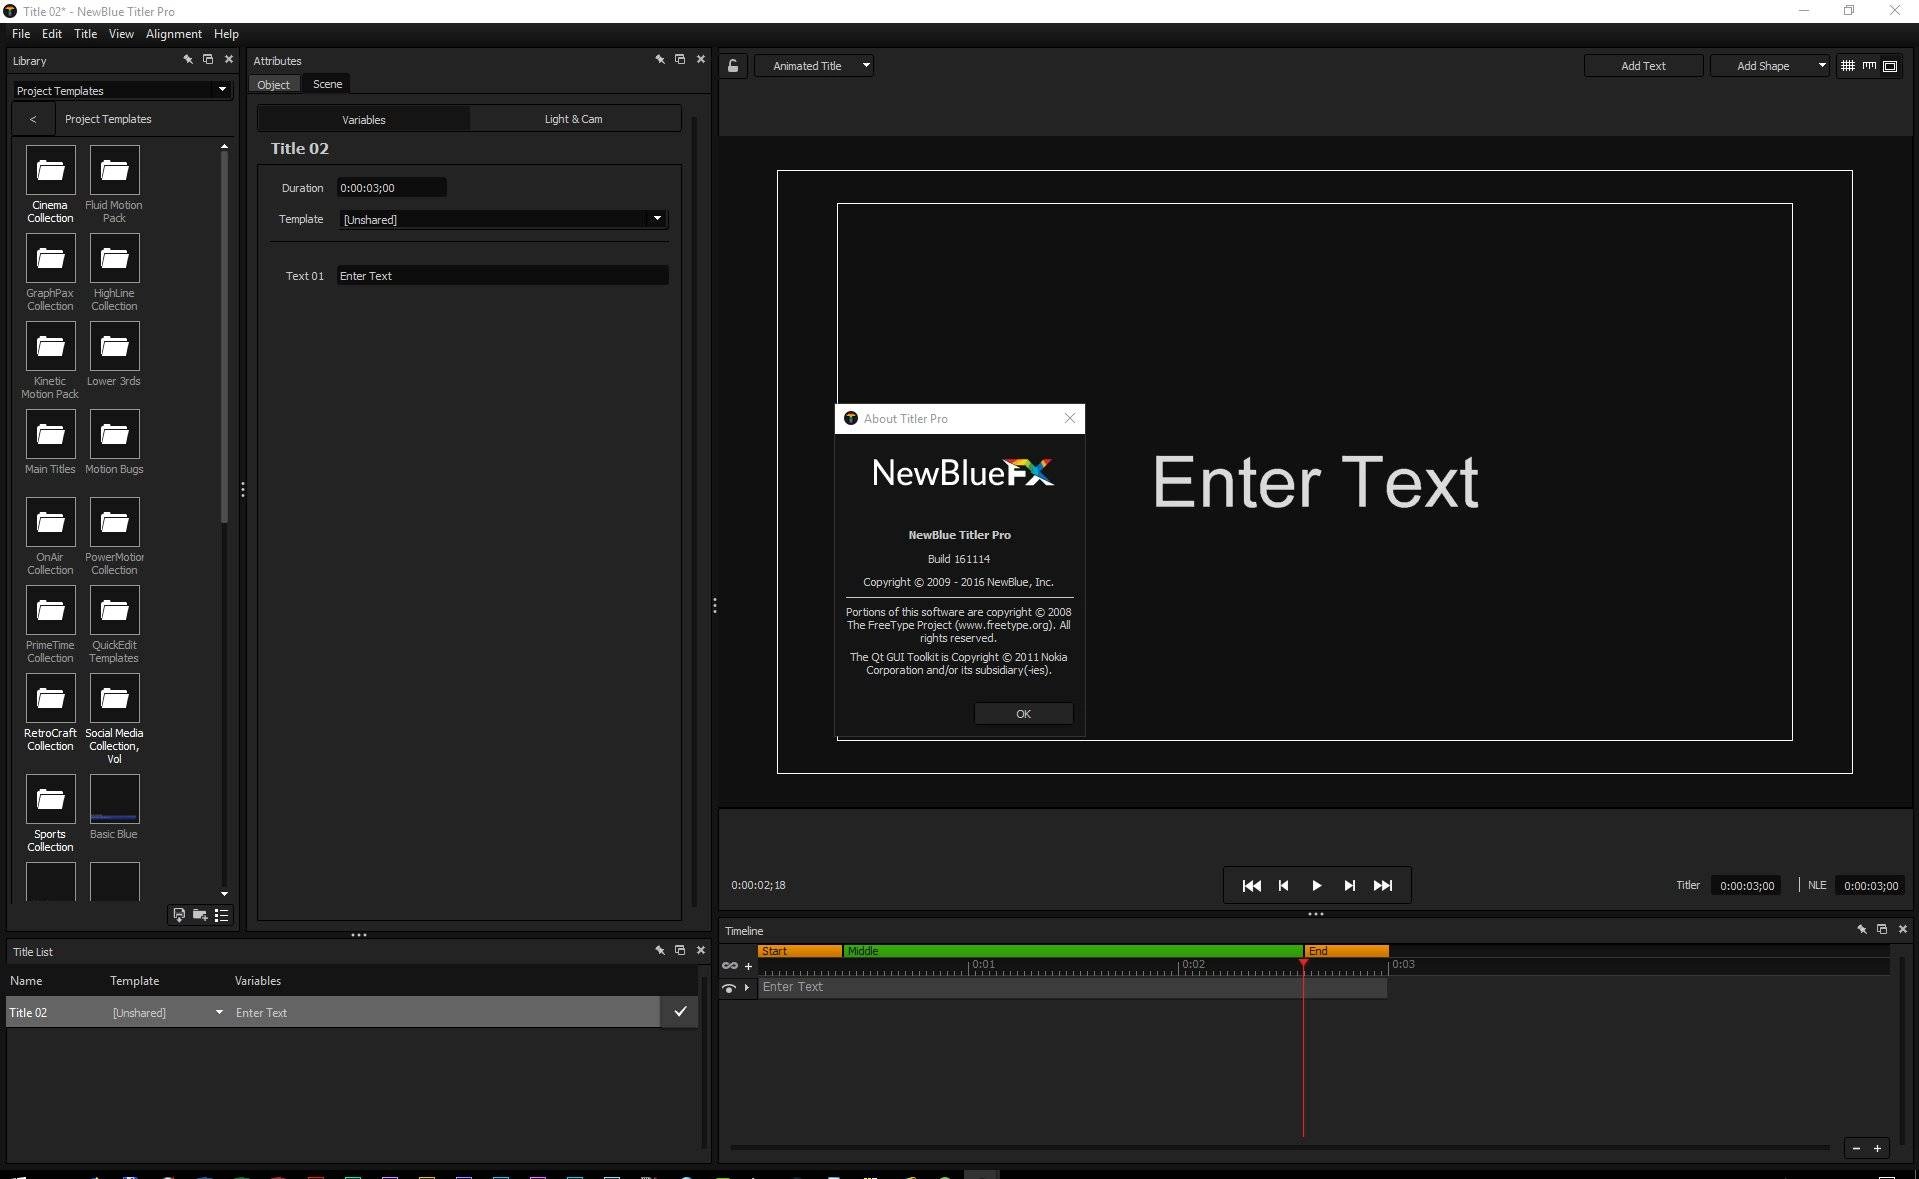Float the Attributes panel window
This screenshot has height=1179, width=1919.
point(680,60)
